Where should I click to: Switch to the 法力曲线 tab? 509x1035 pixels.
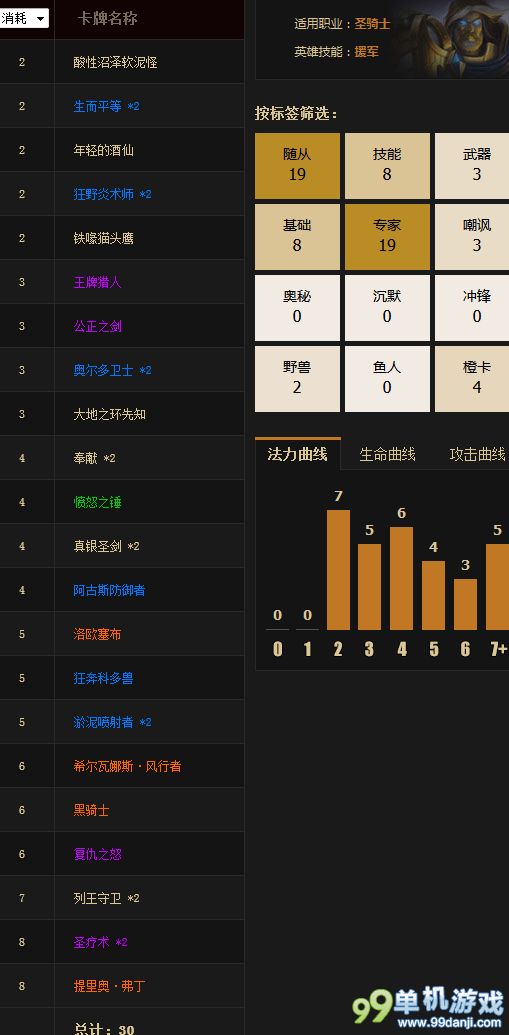pyautogui.click(x=298, y=454)
